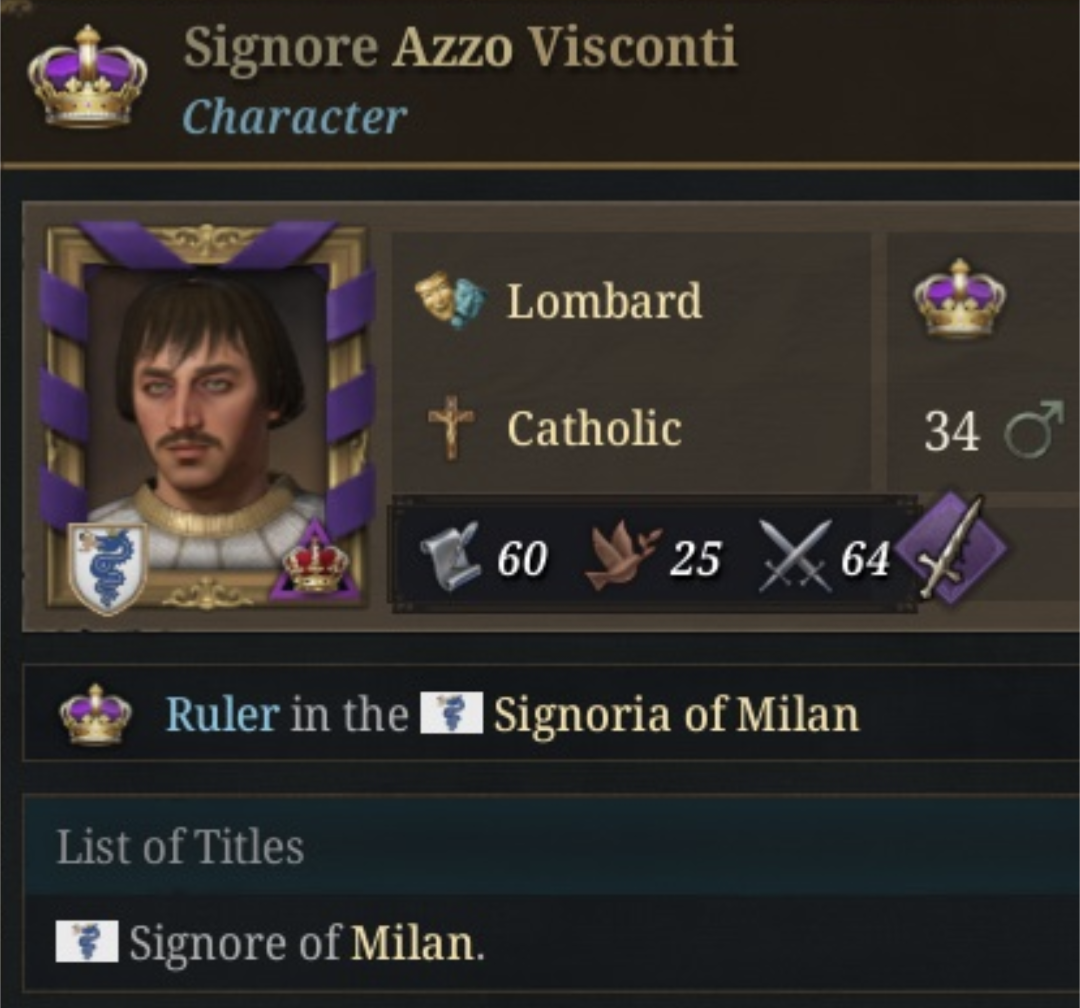
Task: Click the Milan link in the titles list
Action: (x=412, y=942)
